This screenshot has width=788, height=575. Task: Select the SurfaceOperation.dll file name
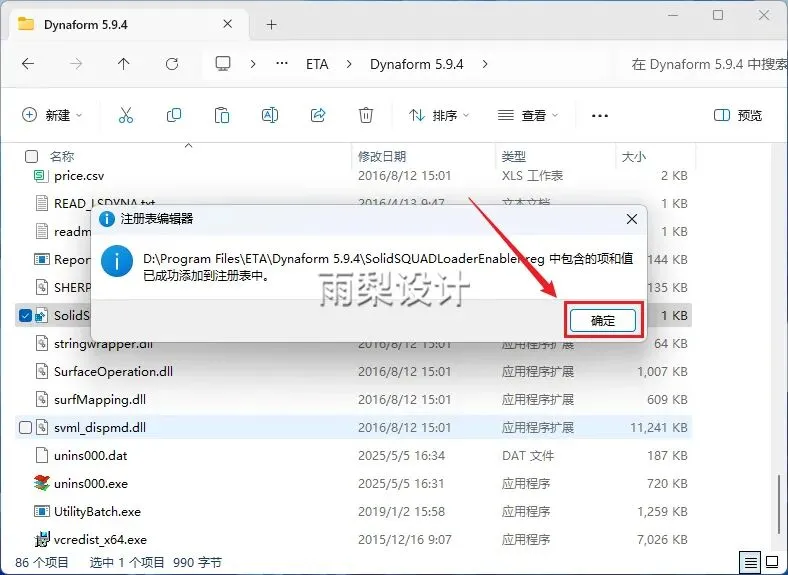113,371
